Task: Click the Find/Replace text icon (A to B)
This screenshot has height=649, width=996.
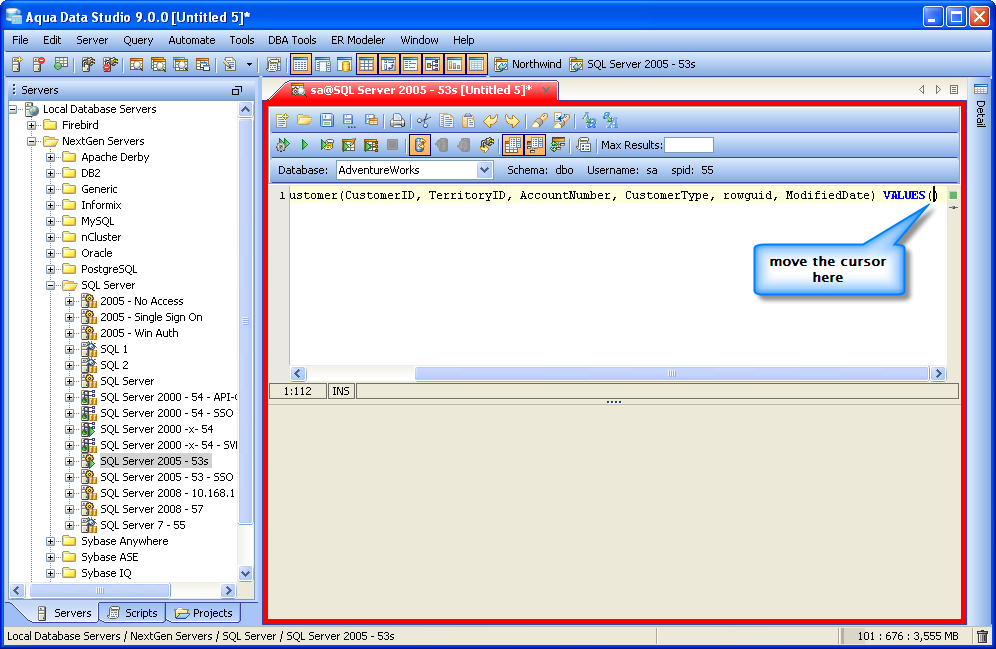Action: tap(589, 120)
